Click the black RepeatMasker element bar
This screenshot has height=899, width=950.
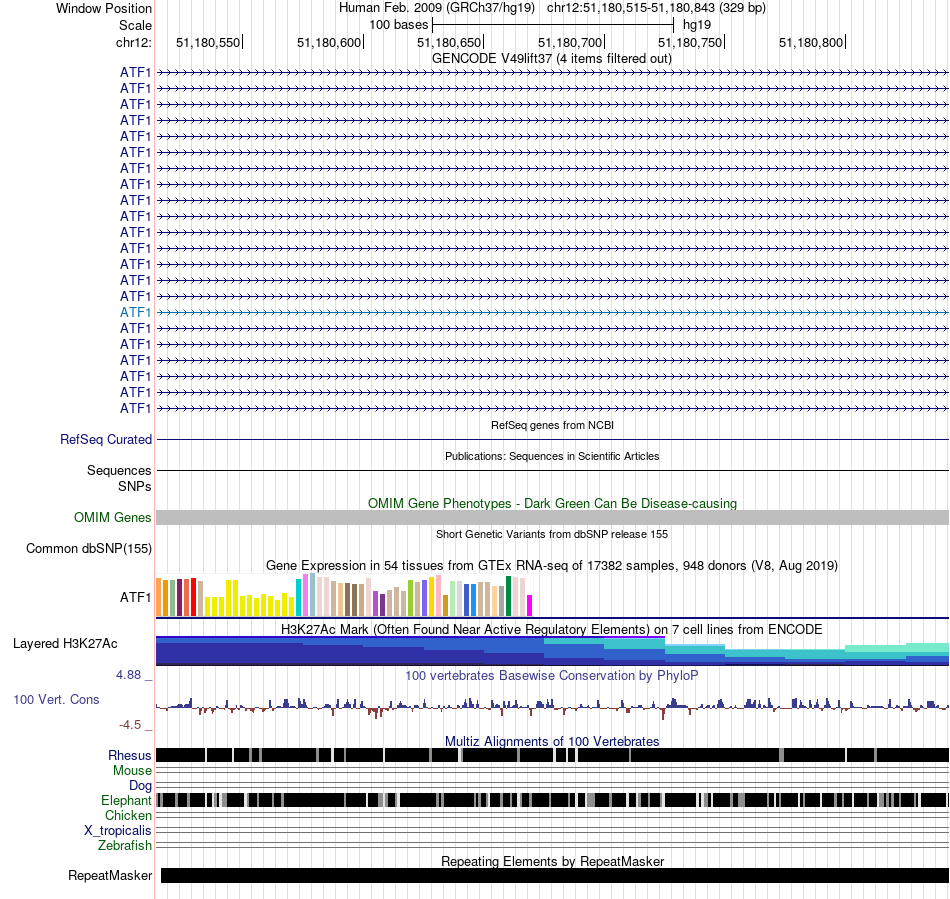tap(555, 875)
